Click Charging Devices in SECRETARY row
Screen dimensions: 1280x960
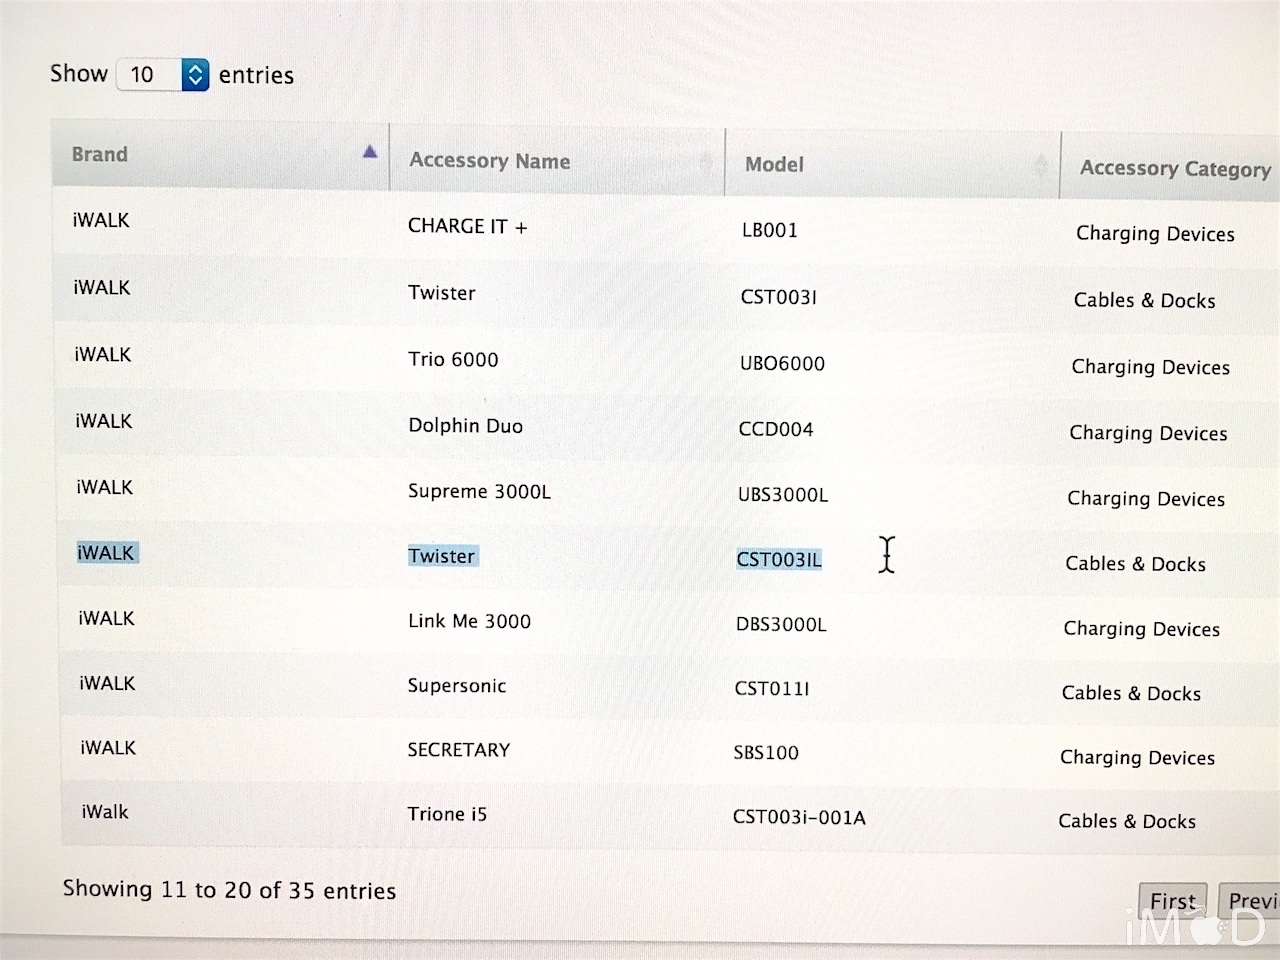click(x=1138, y=758)
